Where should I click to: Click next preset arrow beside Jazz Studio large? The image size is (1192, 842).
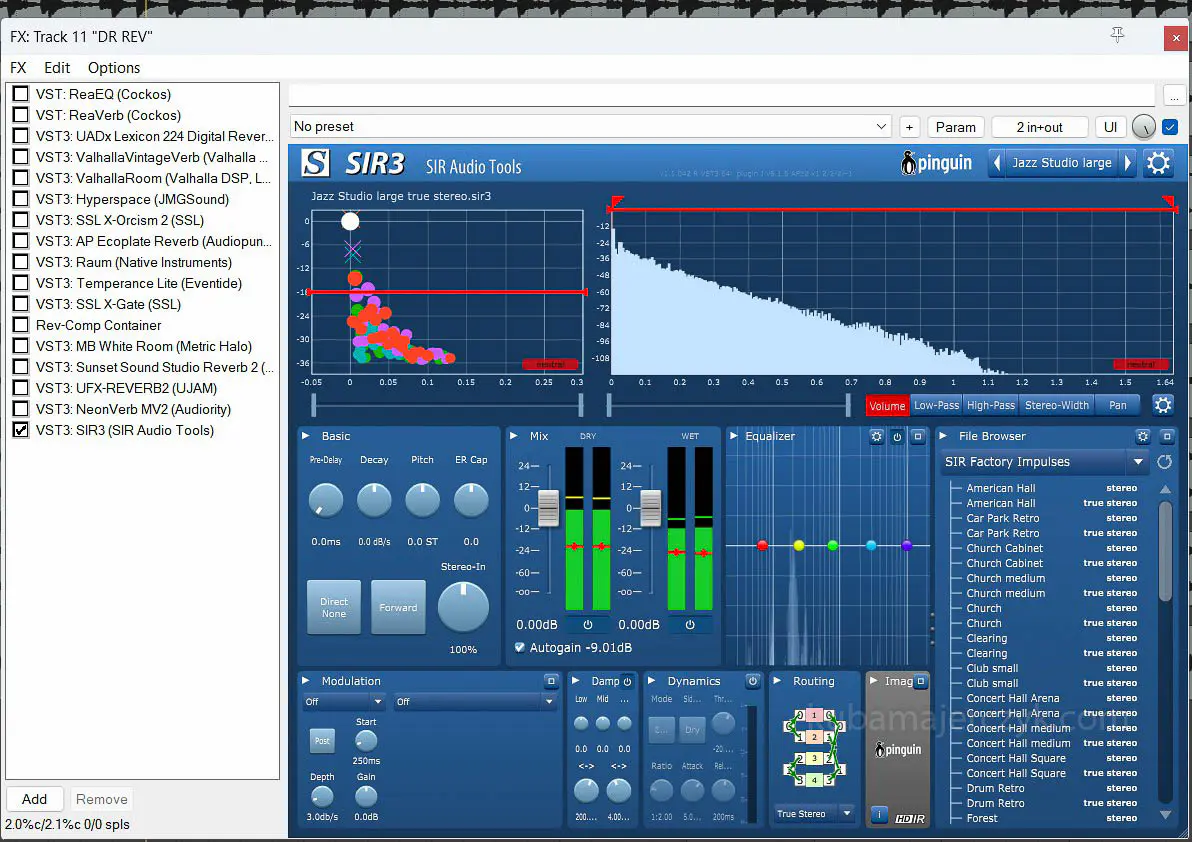pos(1128,163)
